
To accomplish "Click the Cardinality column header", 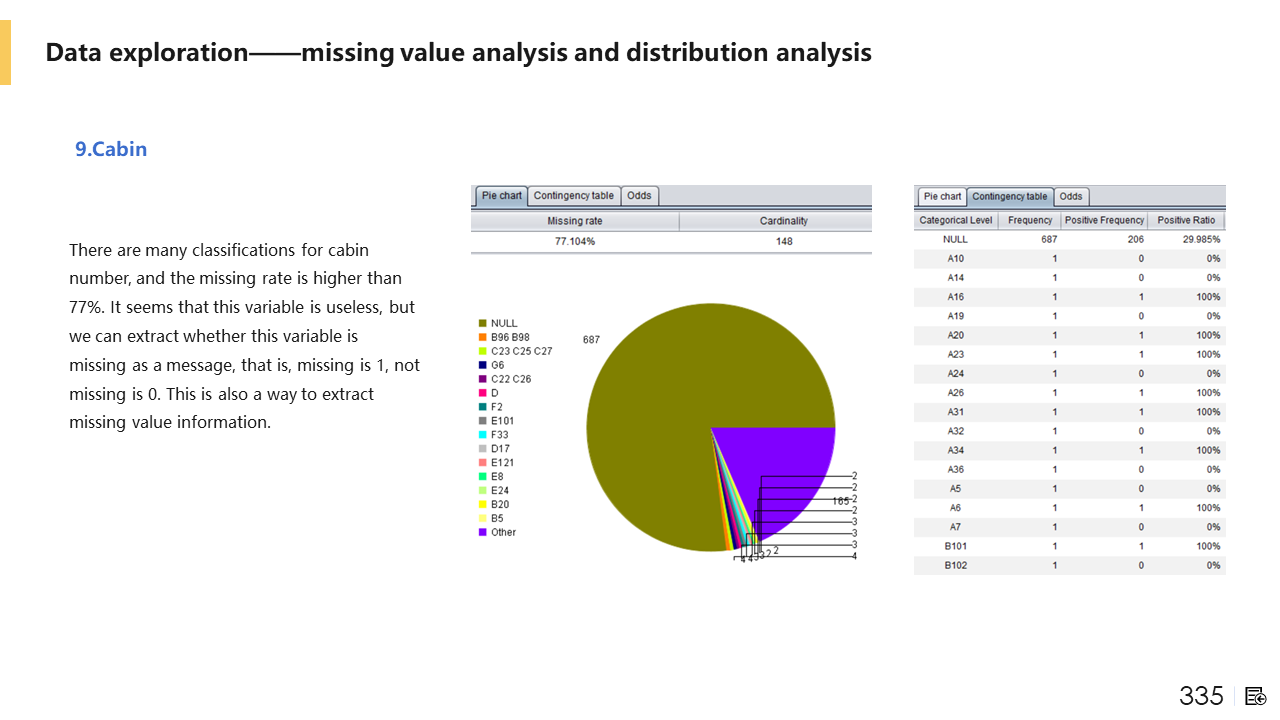I will point(783,221).
